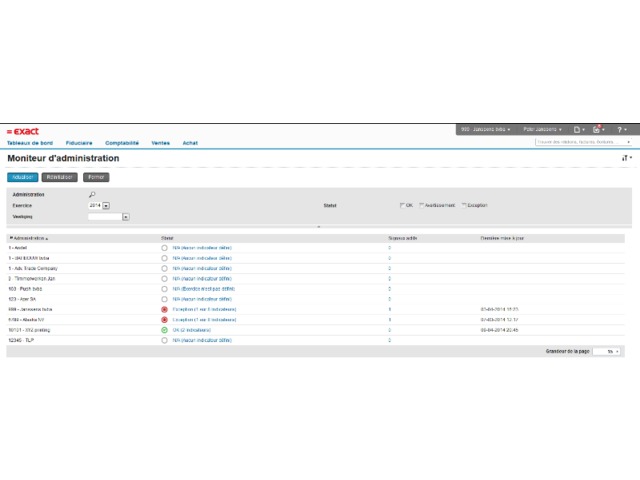Viewport: 640px width, 480px height.
Task: Click red exception icon in Janssens bvba row
Action: [x=164, y=309]
